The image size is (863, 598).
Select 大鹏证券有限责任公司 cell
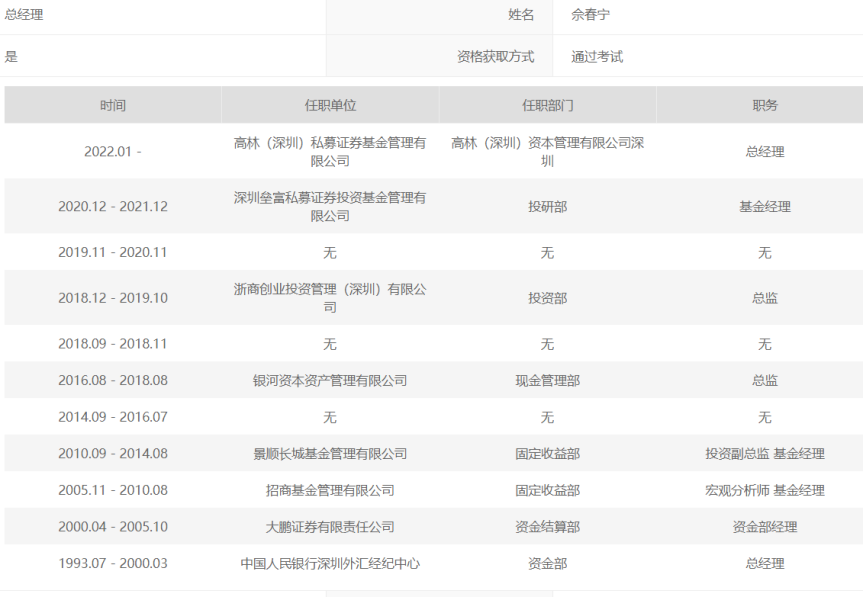(x=330, y=526)
